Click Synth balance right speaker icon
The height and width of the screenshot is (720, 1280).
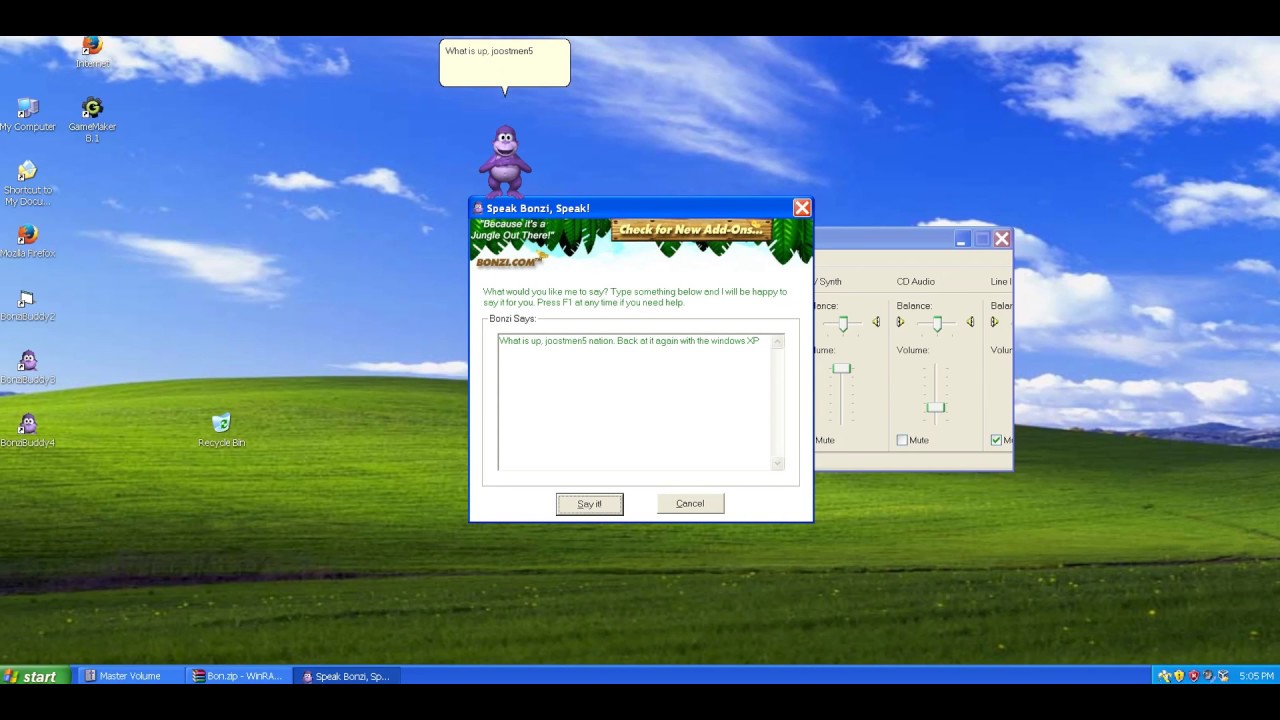click(x=876, y=322)
